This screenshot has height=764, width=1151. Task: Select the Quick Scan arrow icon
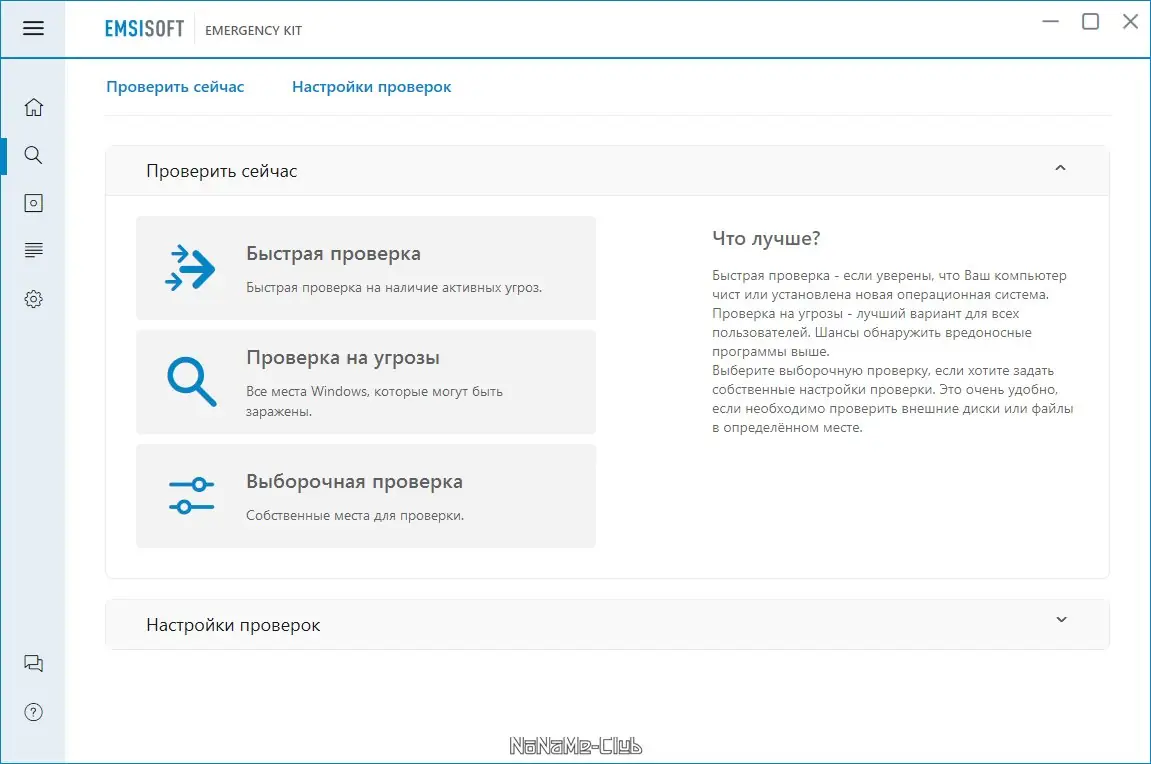click(x=191, y=267)
